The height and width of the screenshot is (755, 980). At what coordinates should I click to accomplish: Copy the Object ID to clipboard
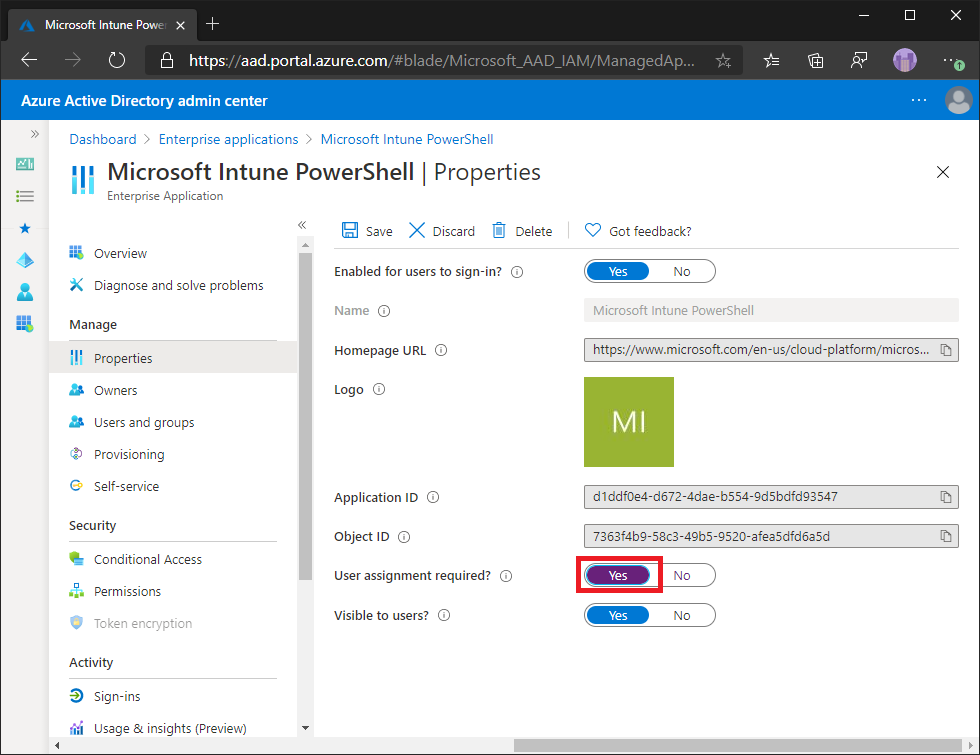pyautogui.click(x=946, y=536)
